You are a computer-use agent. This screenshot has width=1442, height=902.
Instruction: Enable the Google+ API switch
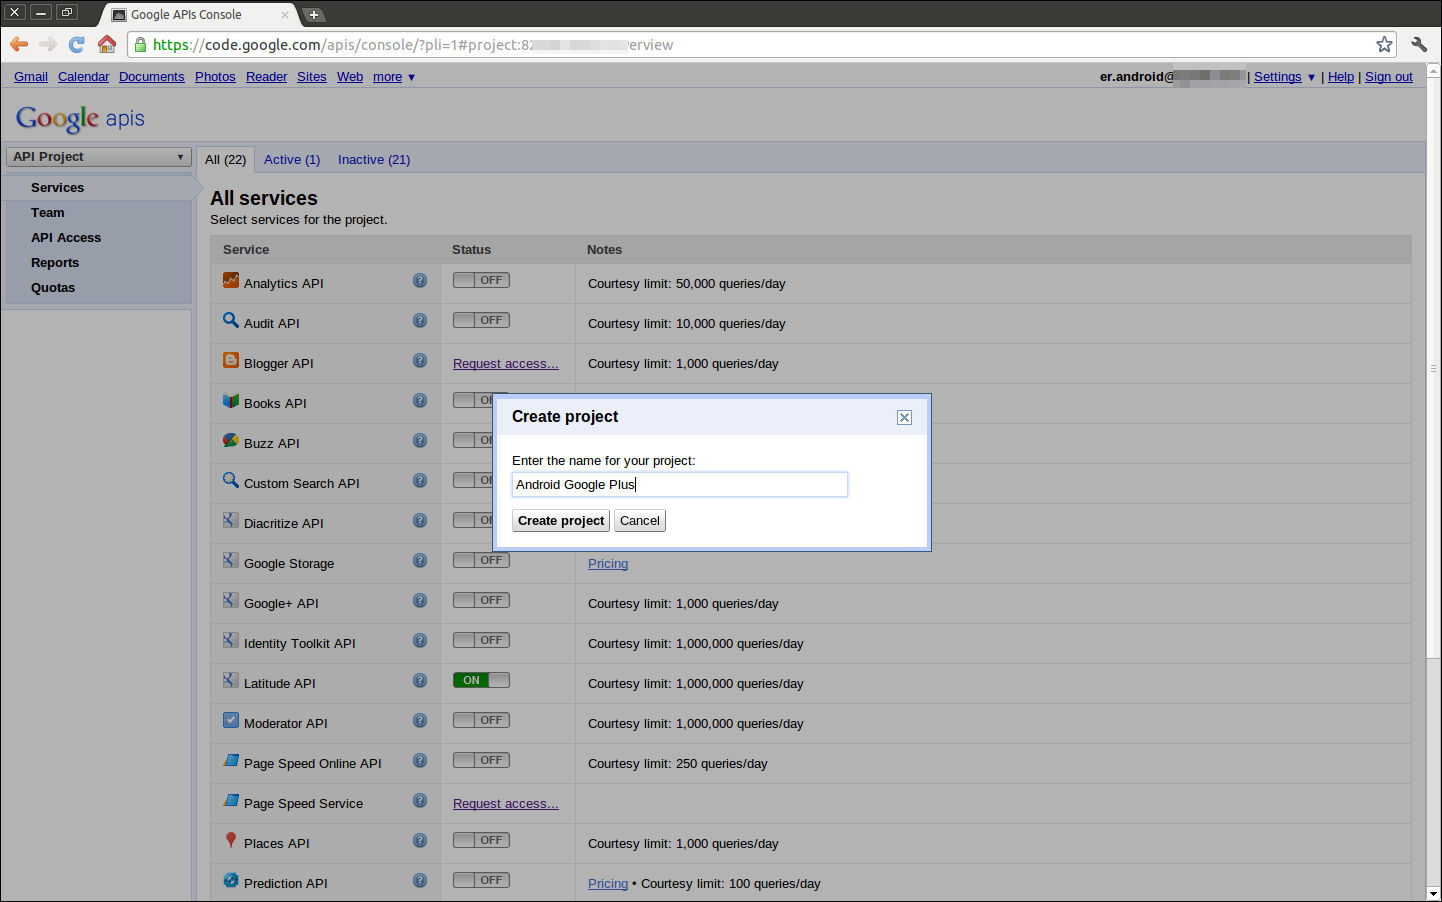[x=481, y=601]
